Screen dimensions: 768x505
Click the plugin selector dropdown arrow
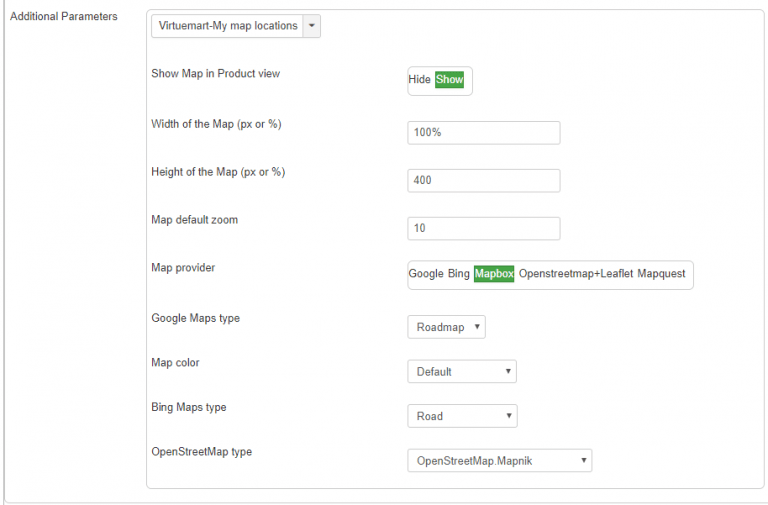[311, 26]
